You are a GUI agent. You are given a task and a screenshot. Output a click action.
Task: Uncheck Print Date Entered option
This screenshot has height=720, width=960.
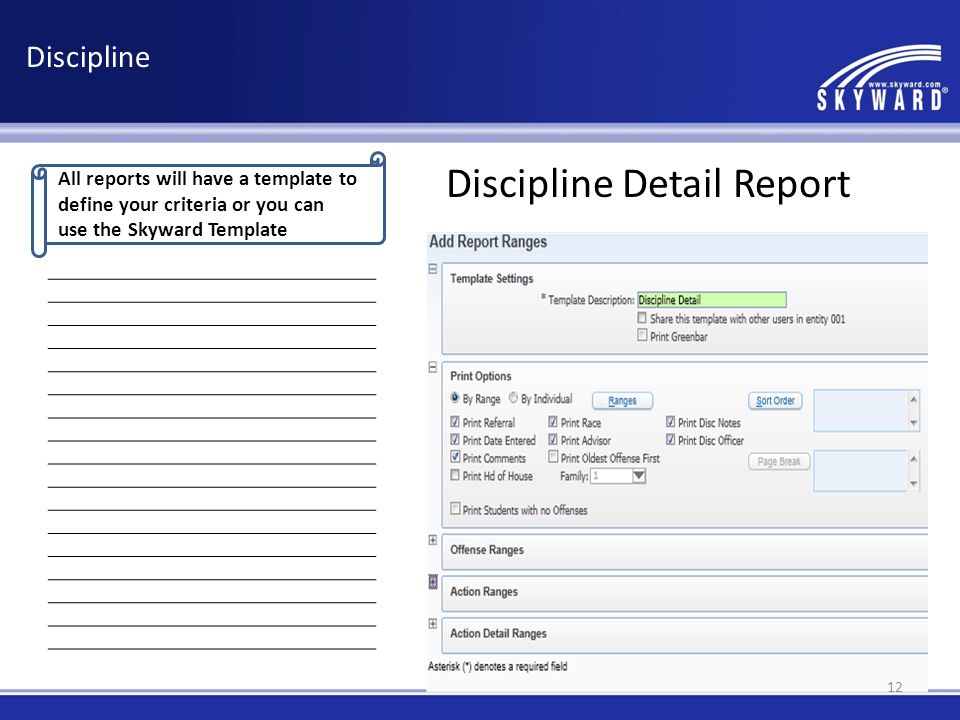455,440
